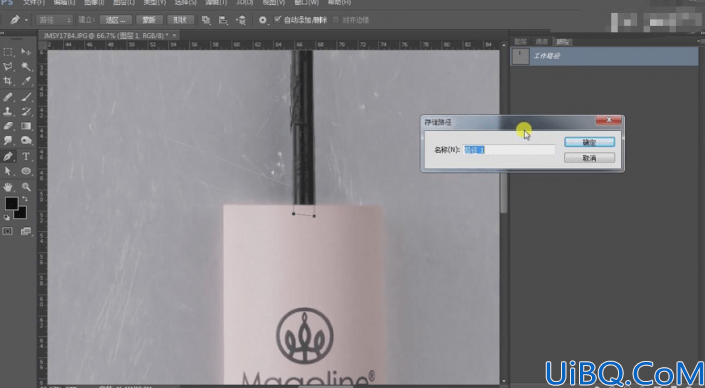Image resolution: width=705 pixels, height=388 pixels.
Task: Select the Clone Stamp tool
Action: [8, 111]
